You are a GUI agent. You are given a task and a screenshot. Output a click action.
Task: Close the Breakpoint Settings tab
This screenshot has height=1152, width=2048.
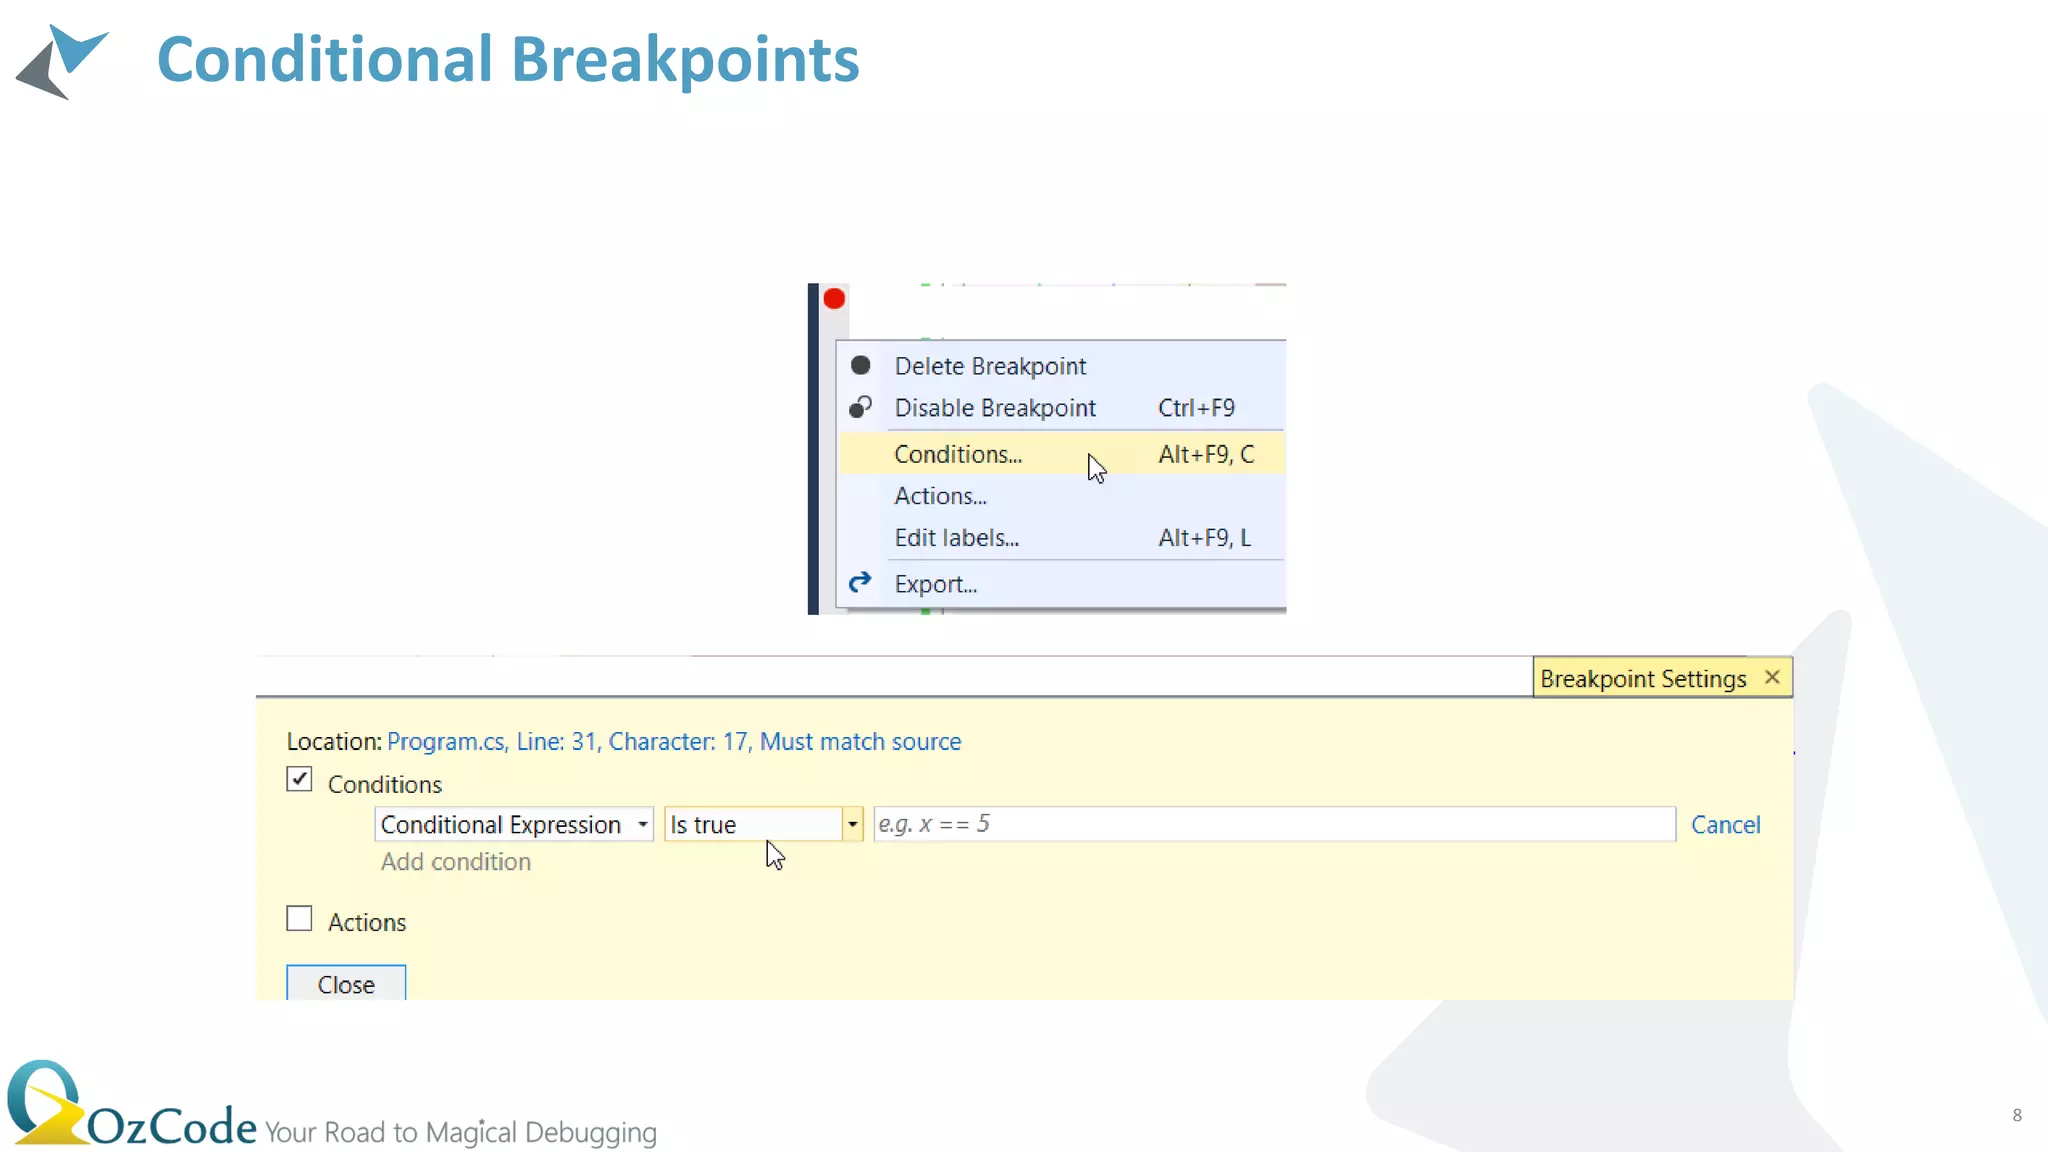1772,677
